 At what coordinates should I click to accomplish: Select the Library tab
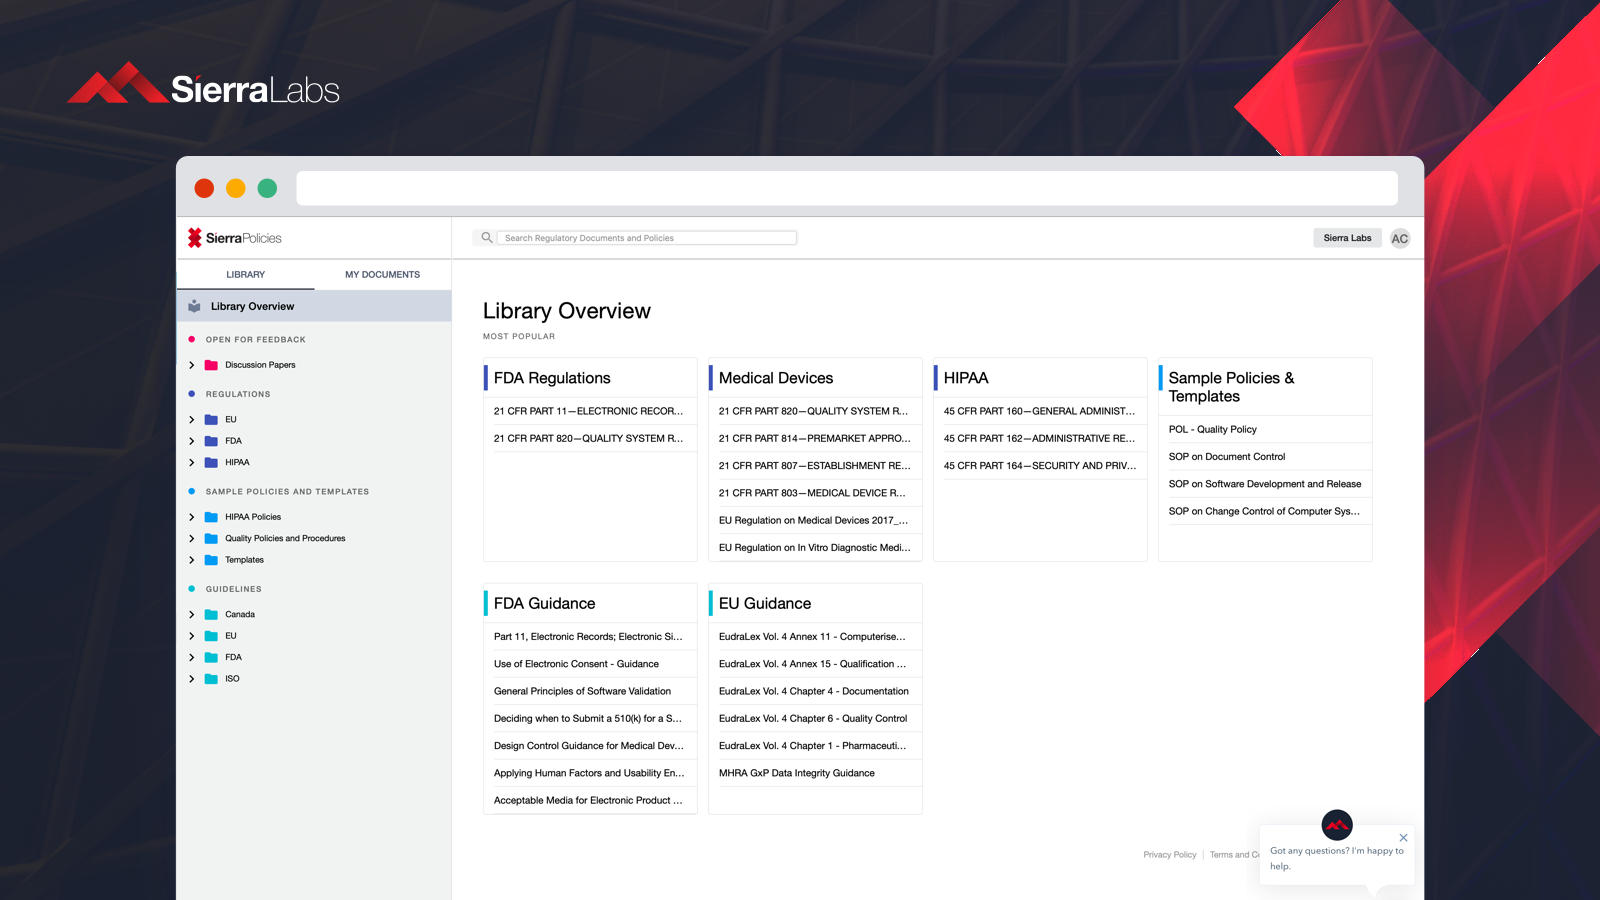pos(245,275)
